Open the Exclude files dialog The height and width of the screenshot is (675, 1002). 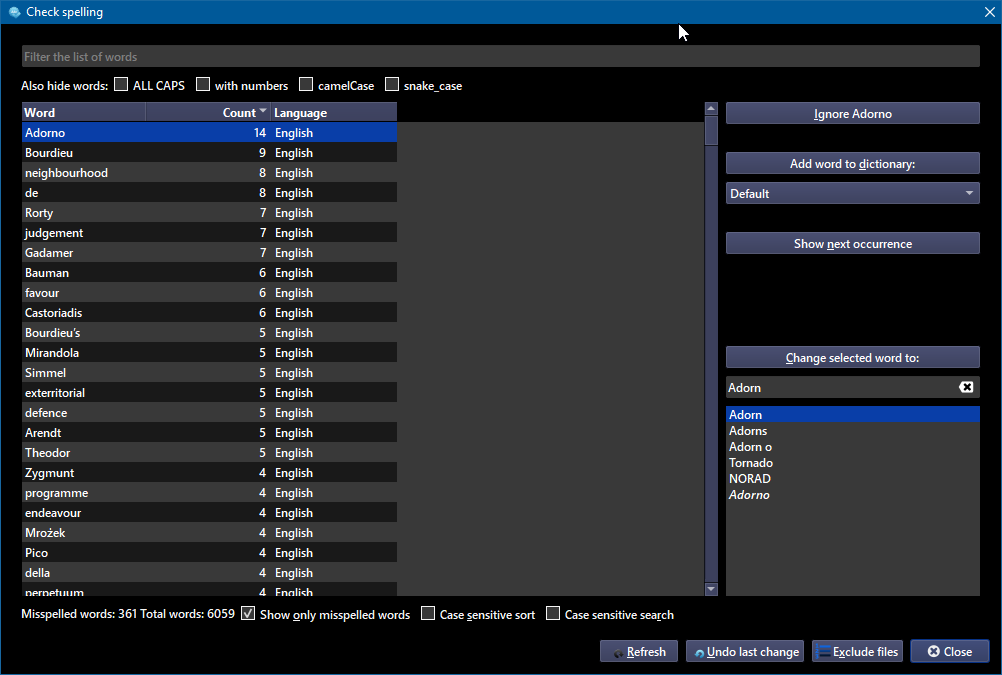point(858,651)
